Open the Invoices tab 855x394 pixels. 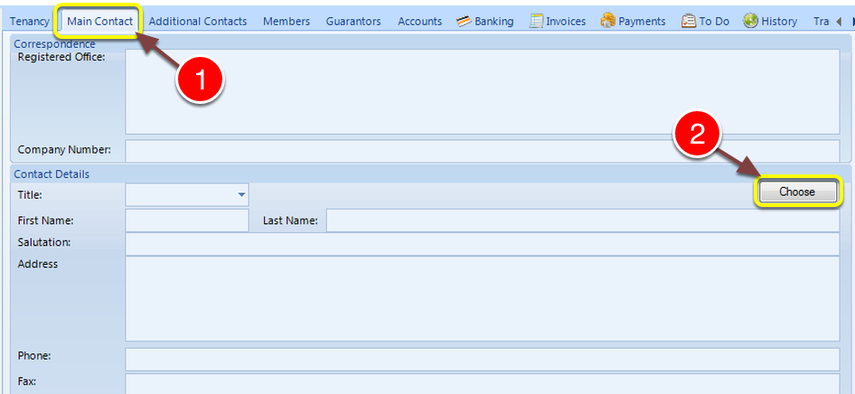click(558, 21)
